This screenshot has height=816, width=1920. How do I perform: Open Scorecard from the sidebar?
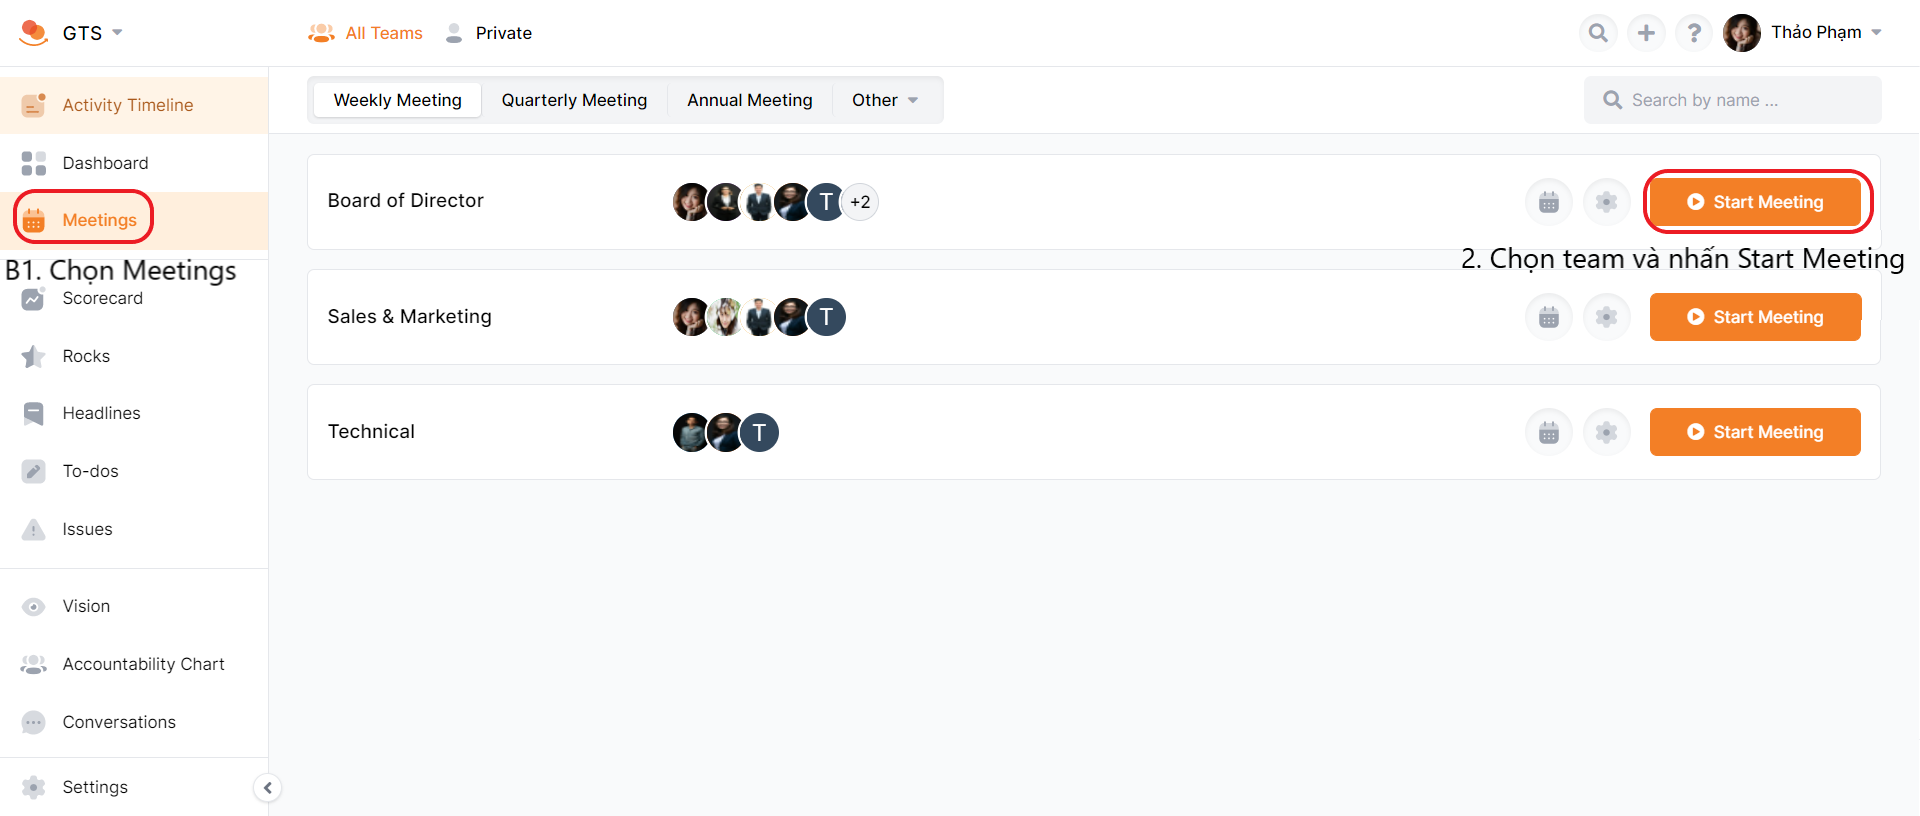(x=102, y=298)
